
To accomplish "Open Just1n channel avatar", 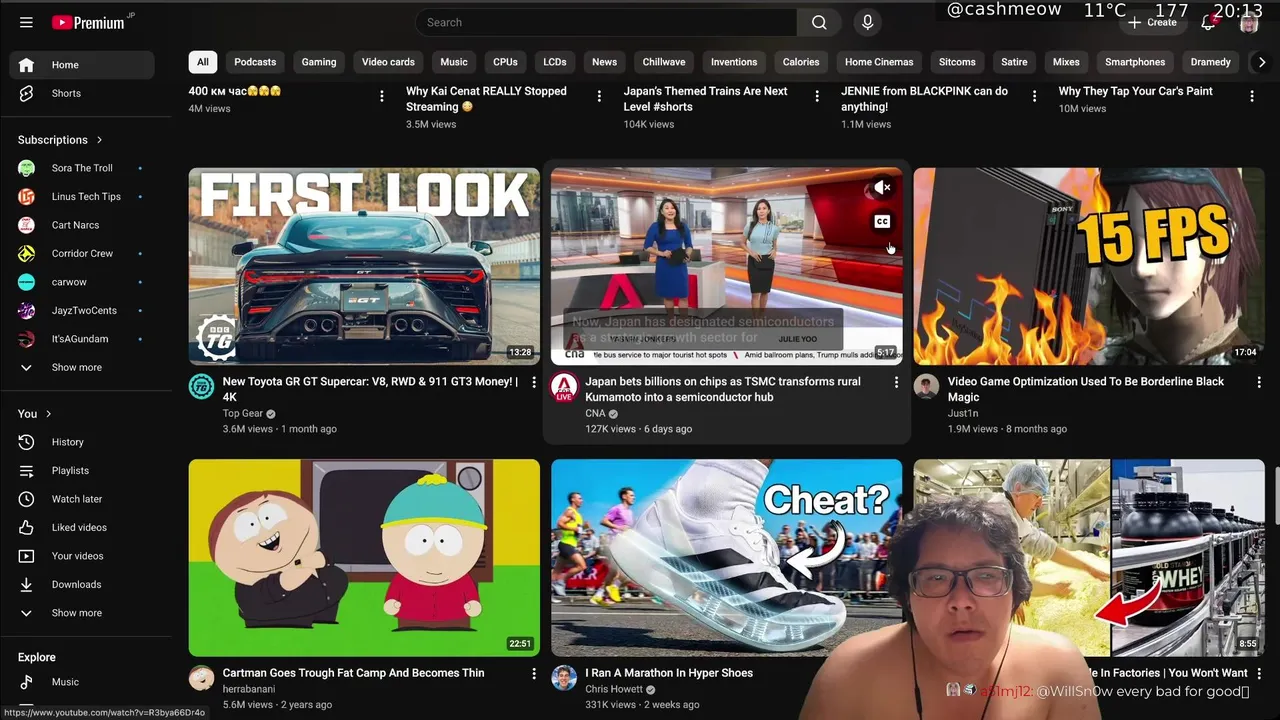I will [x=927, y=387].
